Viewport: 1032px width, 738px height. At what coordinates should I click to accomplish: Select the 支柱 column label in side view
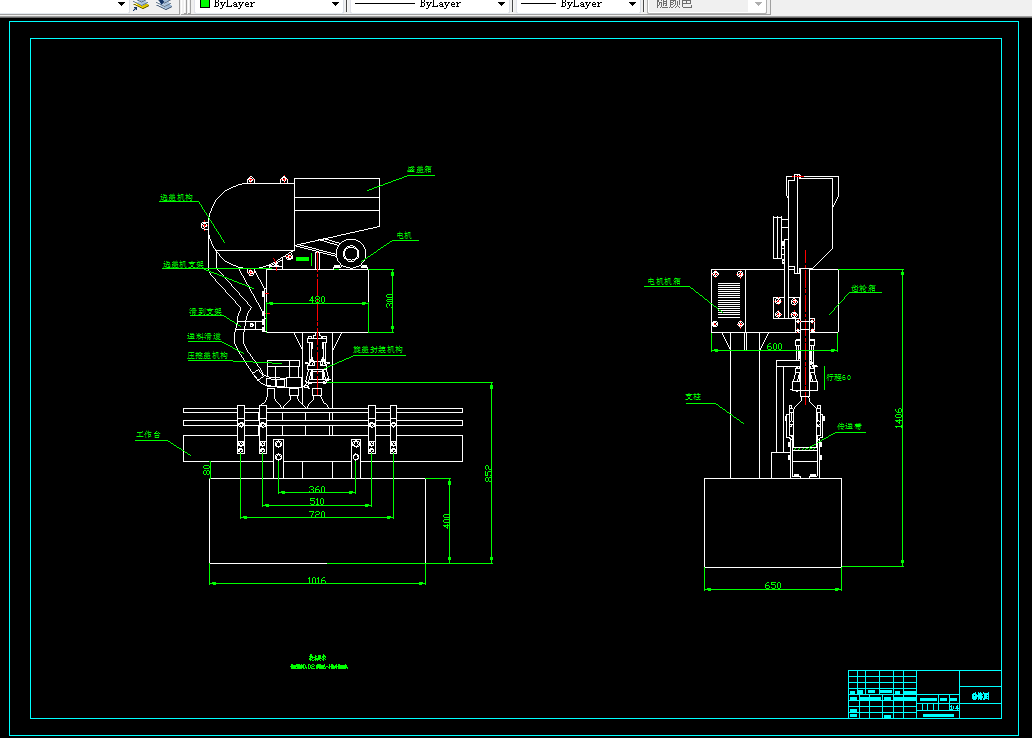[693, 397]
